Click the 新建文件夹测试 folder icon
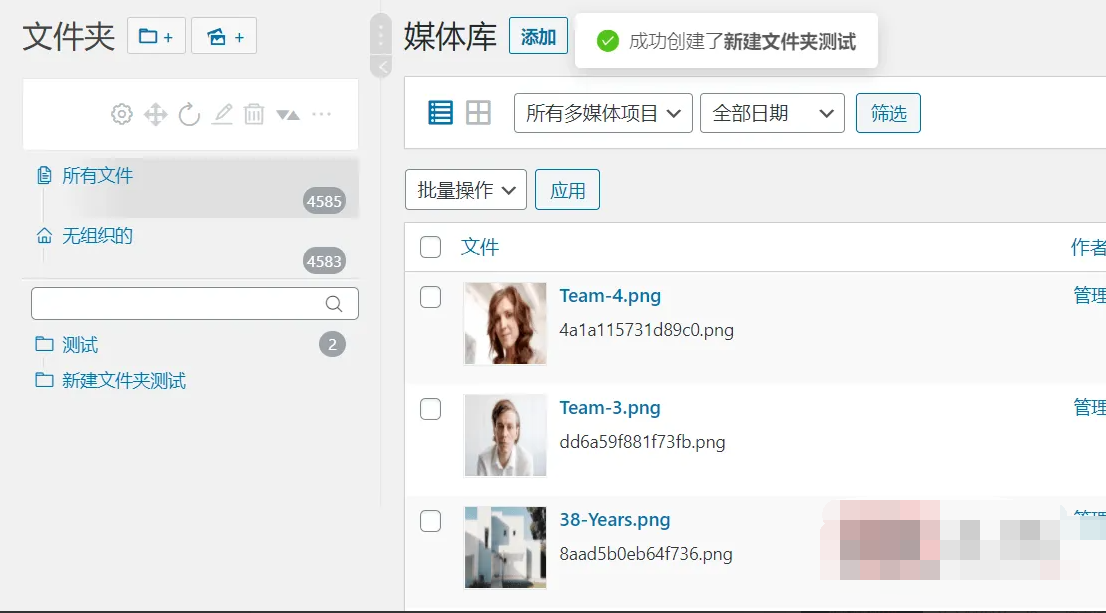The width and height of the screenshot is (1106, 613). (x=44, y=380)
